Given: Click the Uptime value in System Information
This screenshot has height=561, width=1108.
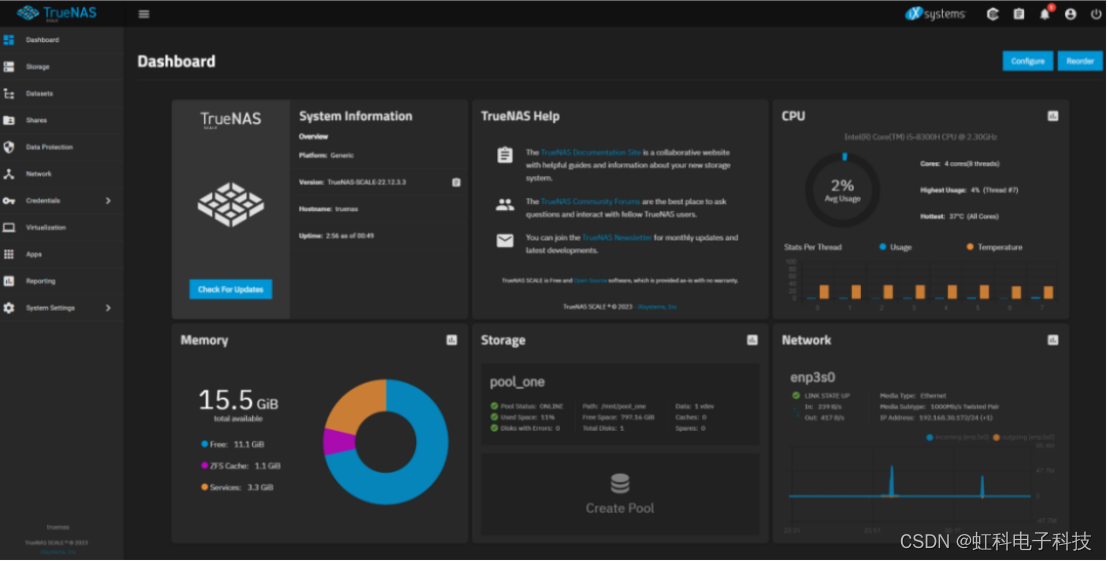Looking at the screenshot, I should pyautogui.click(x=350, y=236).
